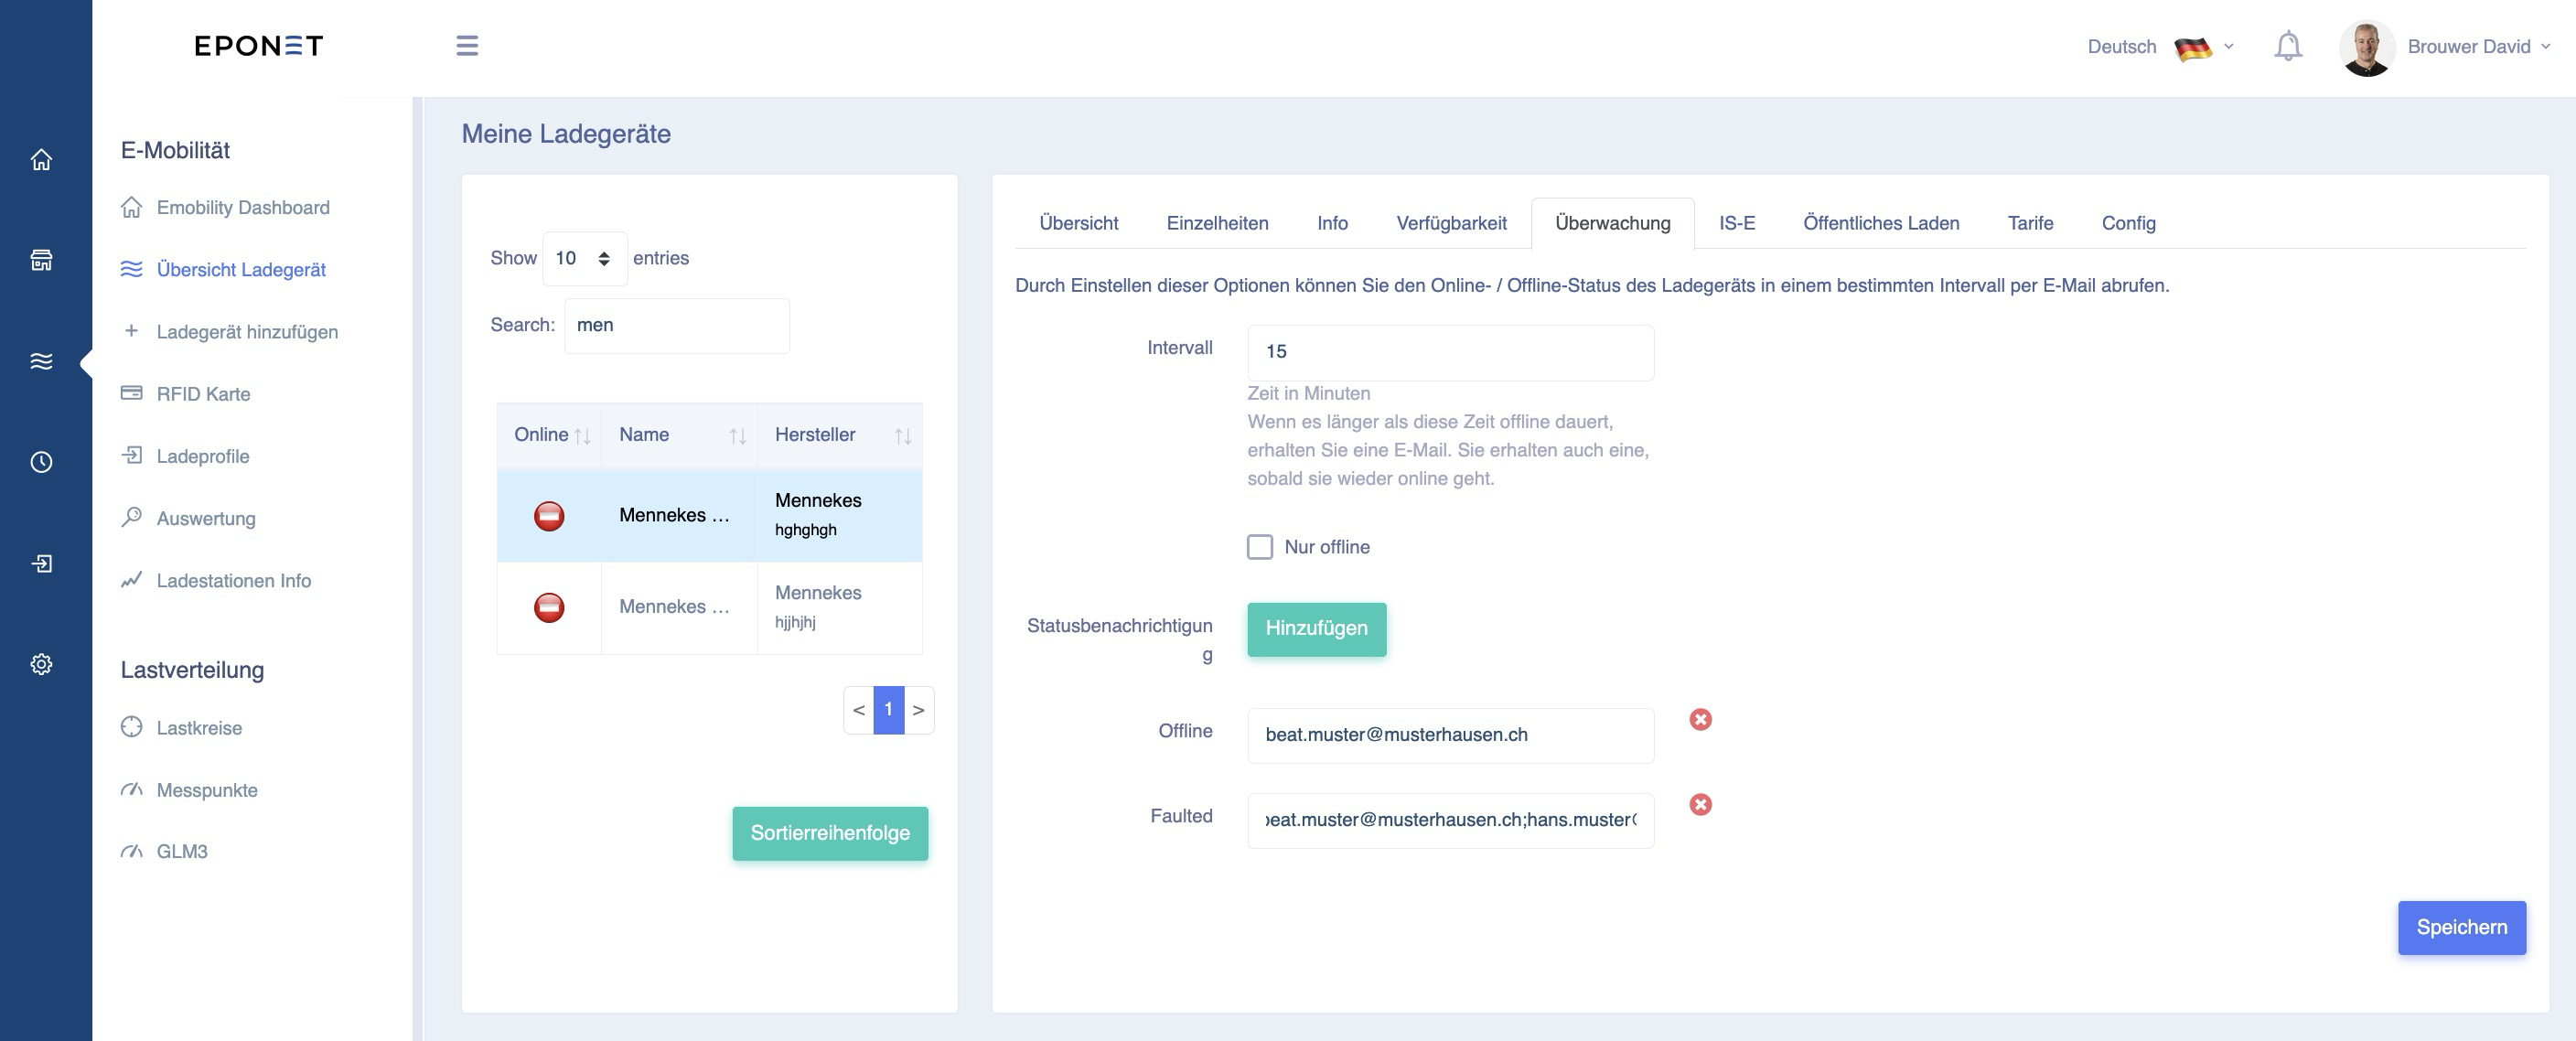This screenshot has height=1041, width=2576.
Task: Open settings gear in left rail
Action: (x=41, y=664)
